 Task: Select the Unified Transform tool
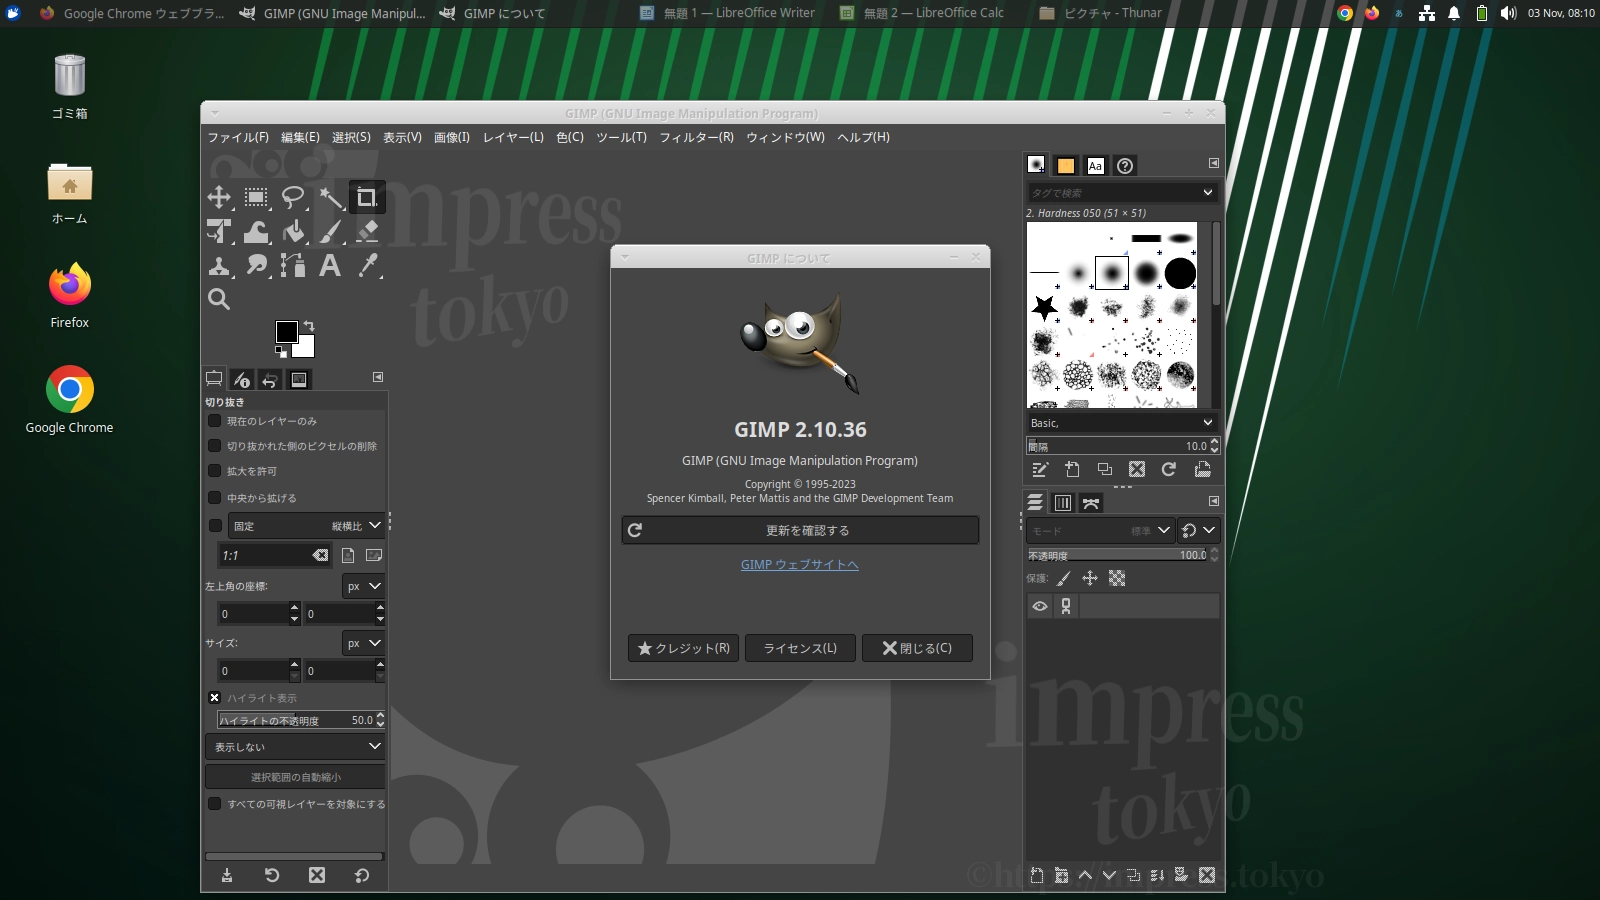point(219,231)
